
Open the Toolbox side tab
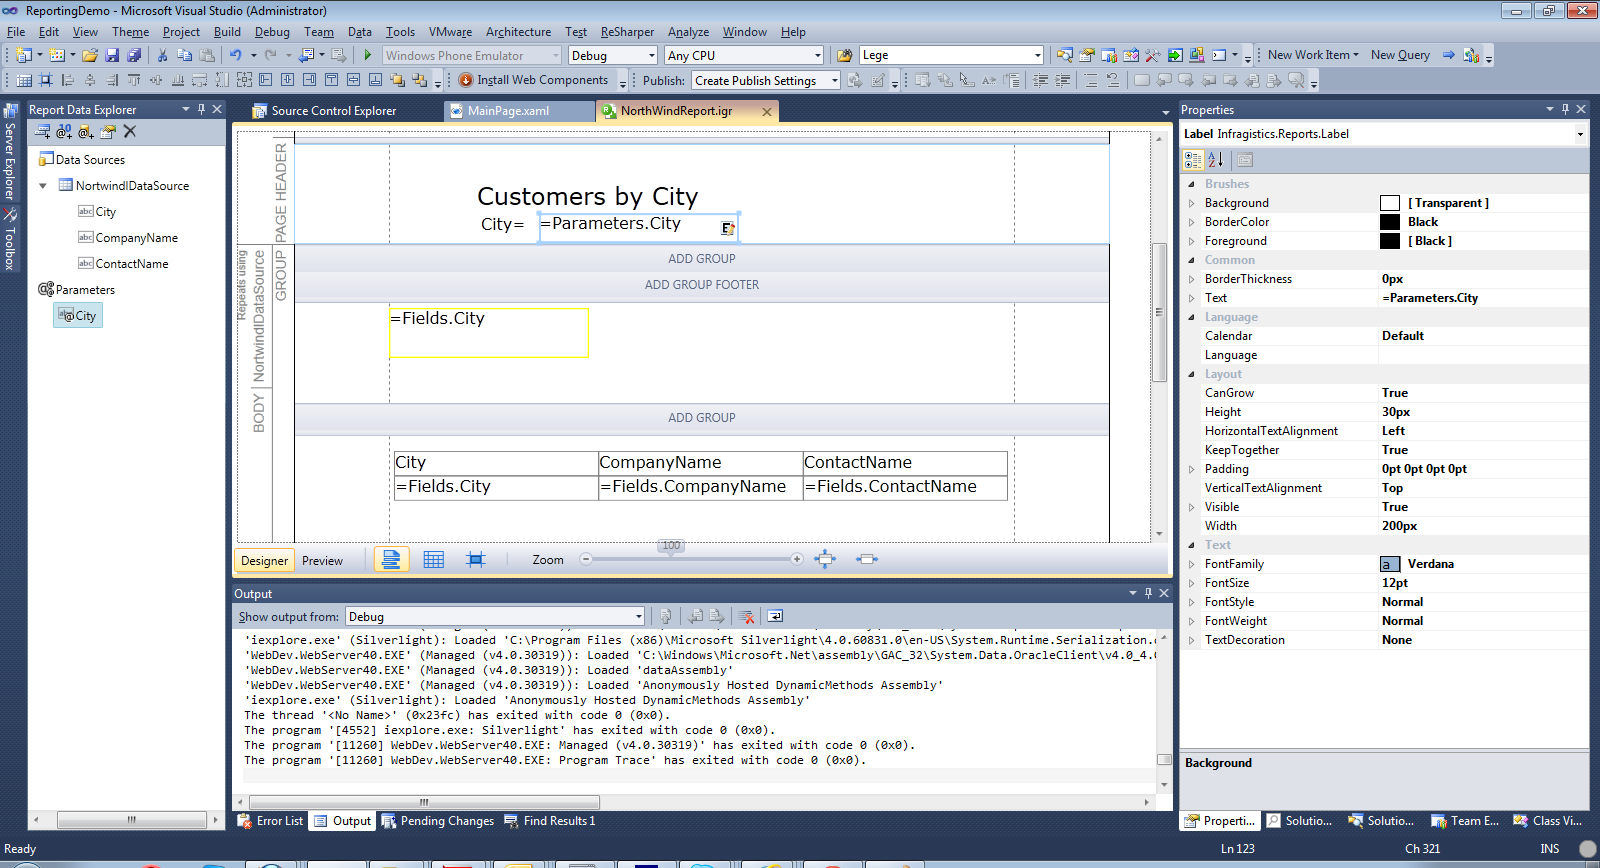(x=10, y=240)
